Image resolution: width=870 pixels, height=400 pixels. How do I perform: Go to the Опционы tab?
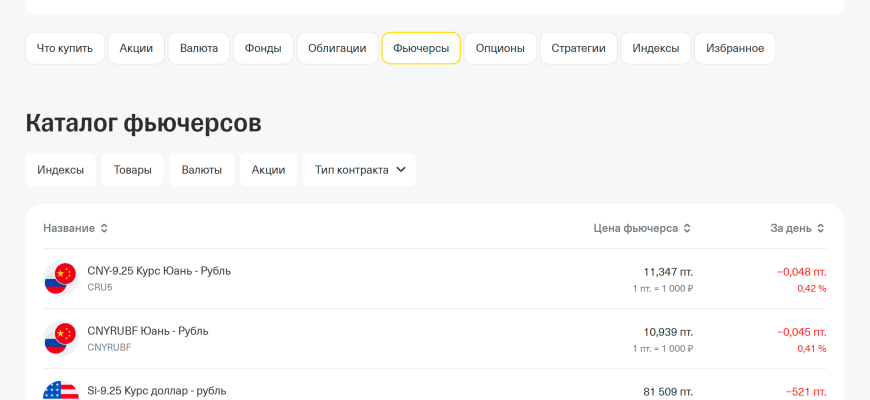click(500, 48)
